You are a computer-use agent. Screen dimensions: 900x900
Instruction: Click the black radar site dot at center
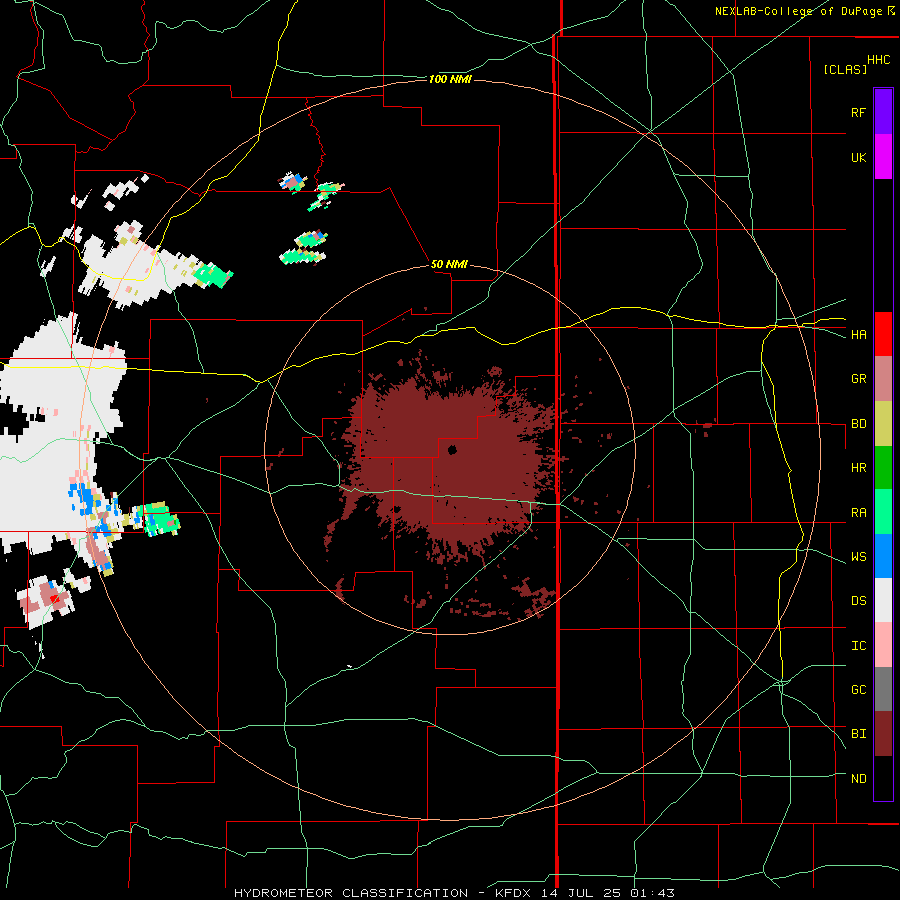click(x=452, y=449)
